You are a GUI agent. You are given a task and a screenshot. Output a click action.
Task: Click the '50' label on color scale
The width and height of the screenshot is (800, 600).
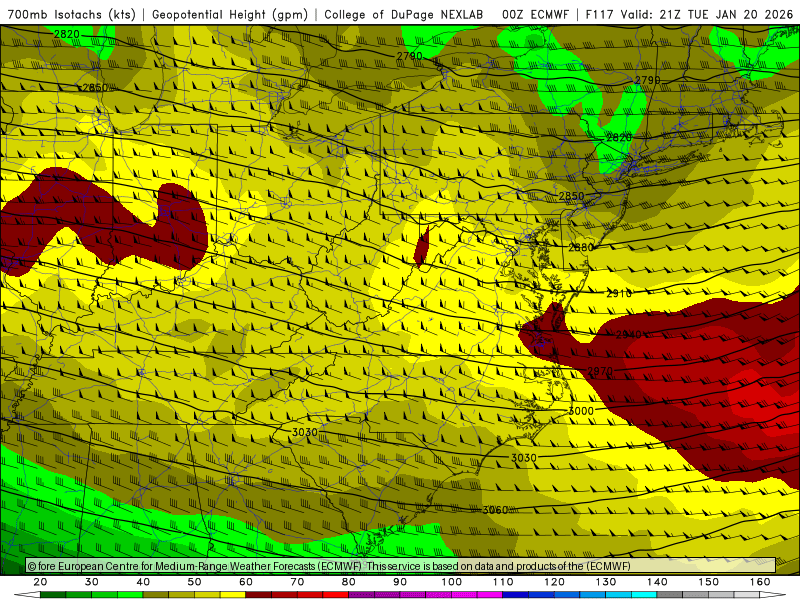[x=194, y=582]
